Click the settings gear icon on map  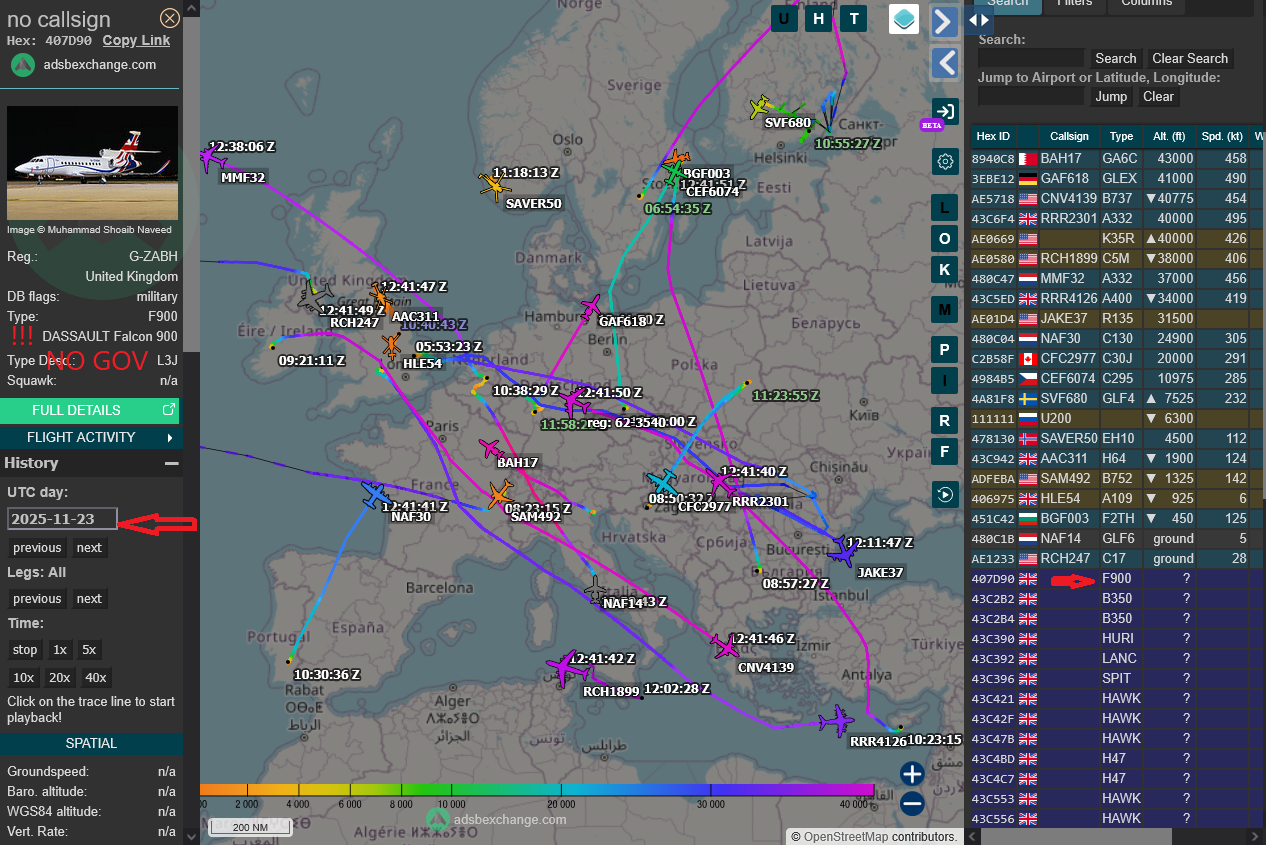pos(944,161)
